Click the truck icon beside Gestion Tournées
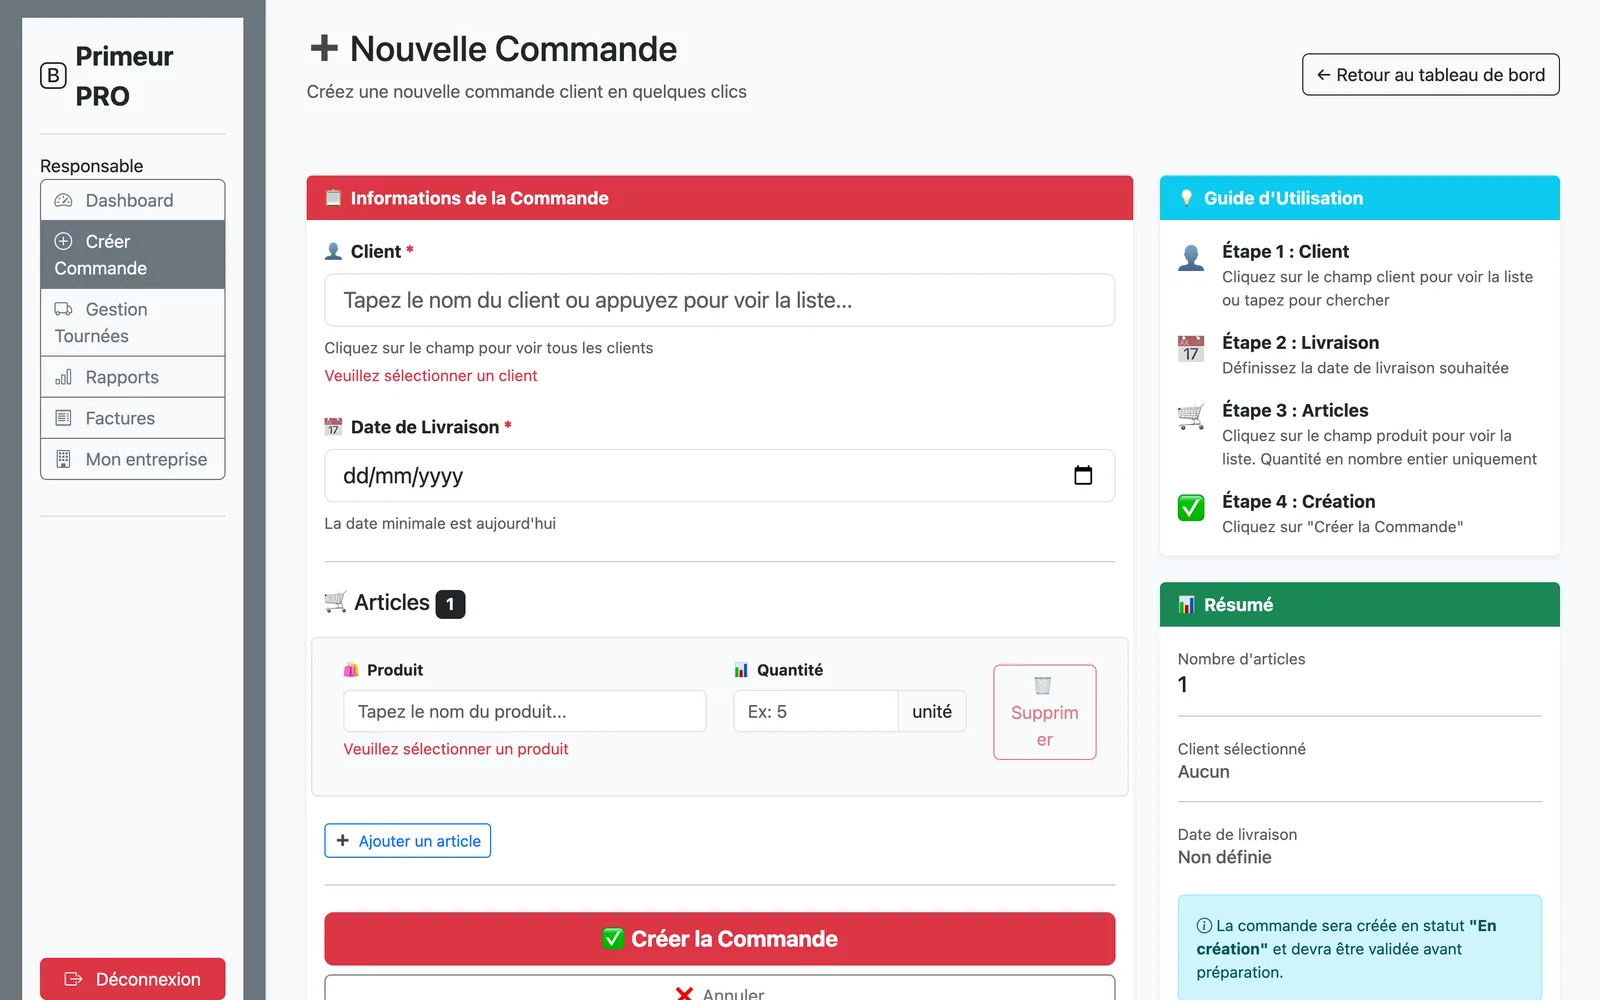Screen dimensions: 1600x1000 pyautogui.click(x=63, y=309)
